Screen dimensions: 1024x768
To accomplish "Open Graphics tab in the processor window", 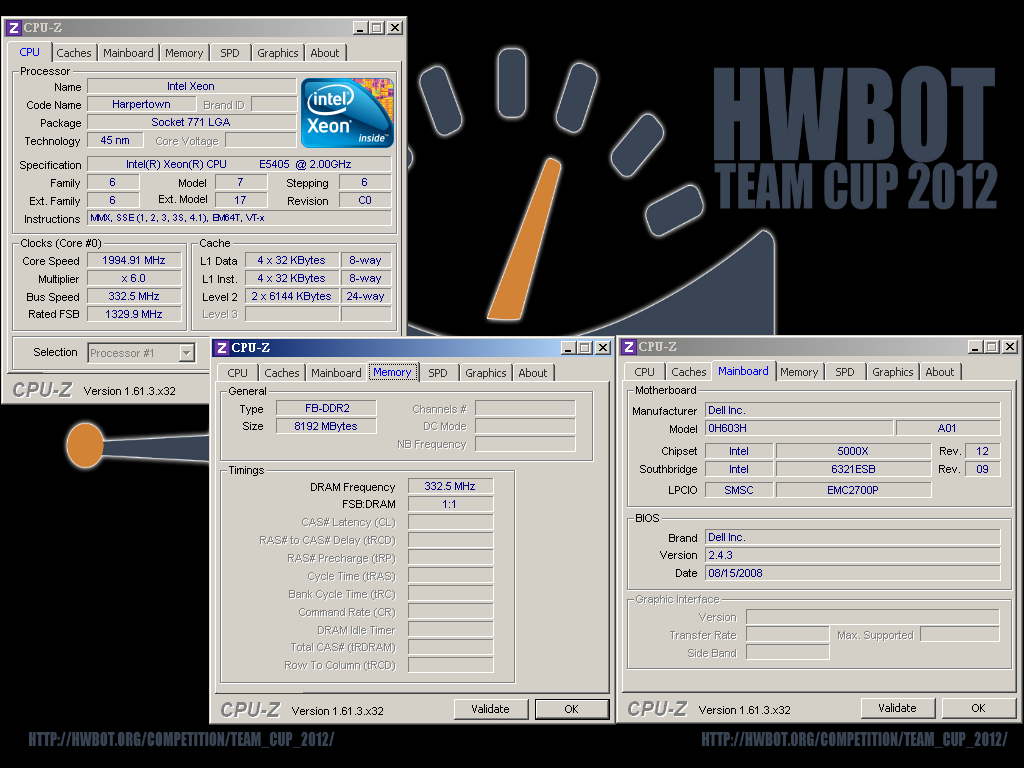I will tap(278, 53).
